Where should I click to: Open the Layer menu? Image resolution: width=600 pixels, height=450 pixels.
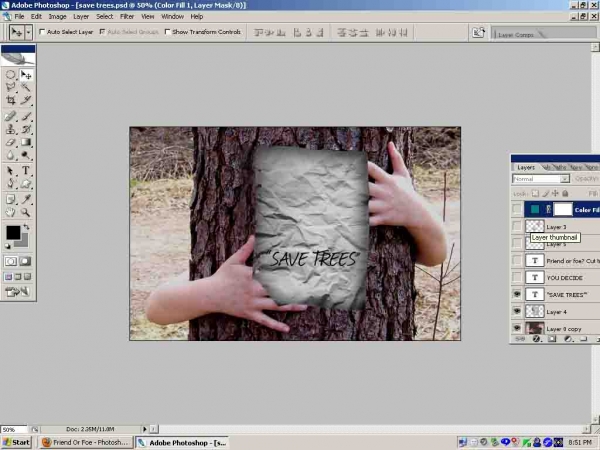(81, 16)
